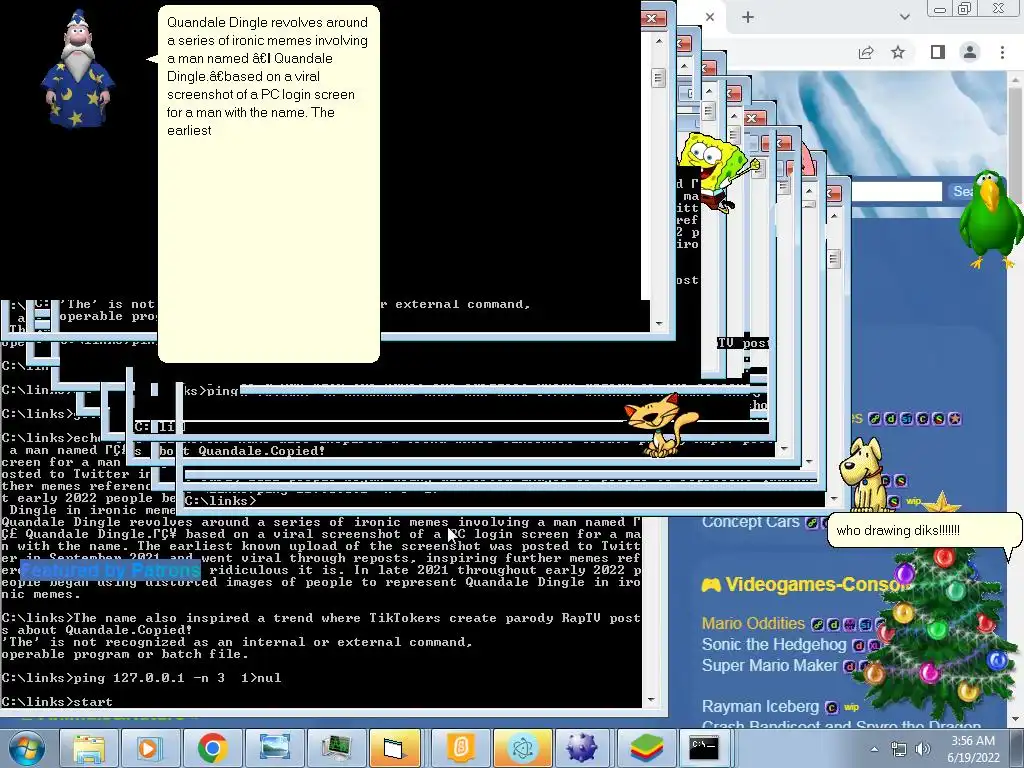Click the 'ping 127.0.0.1 -n 3' command line

coord(142,678)
